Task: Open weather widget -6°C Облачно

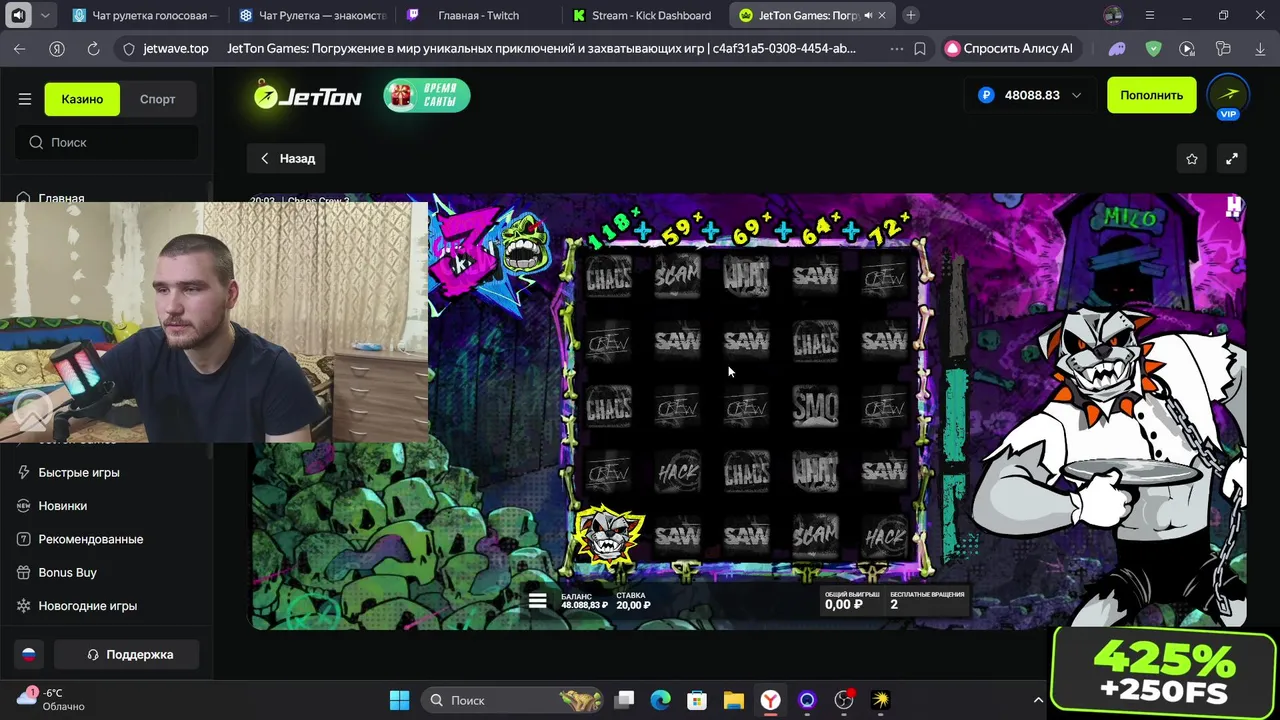Action: pyautogui.click(x=52, y=700)
